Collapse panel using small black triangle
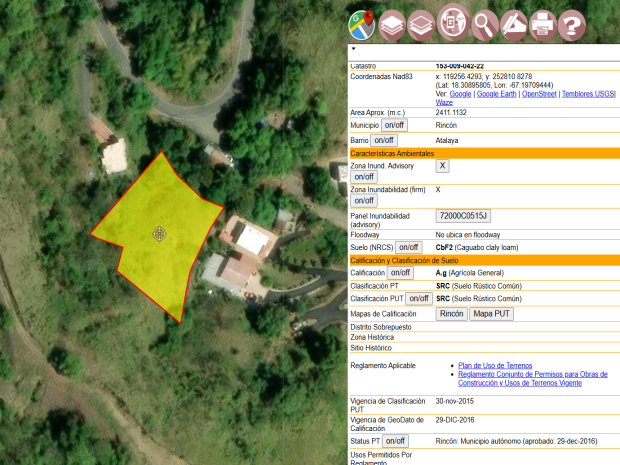Screen dimensions: 620x465 pos(353,48)
